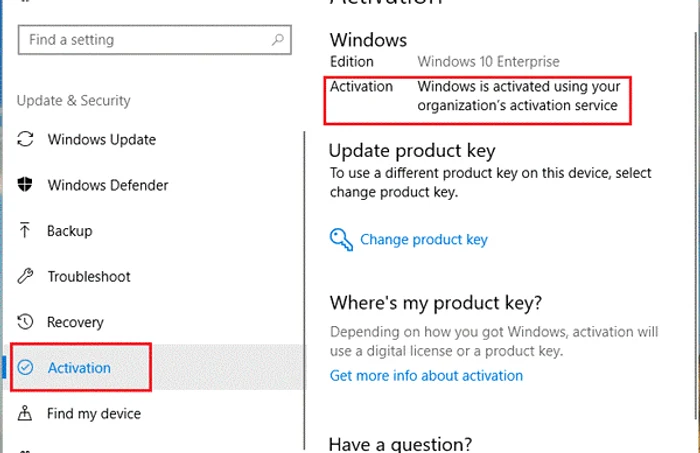Click the Change product key link
700x453 pixels.
point(424,240)
